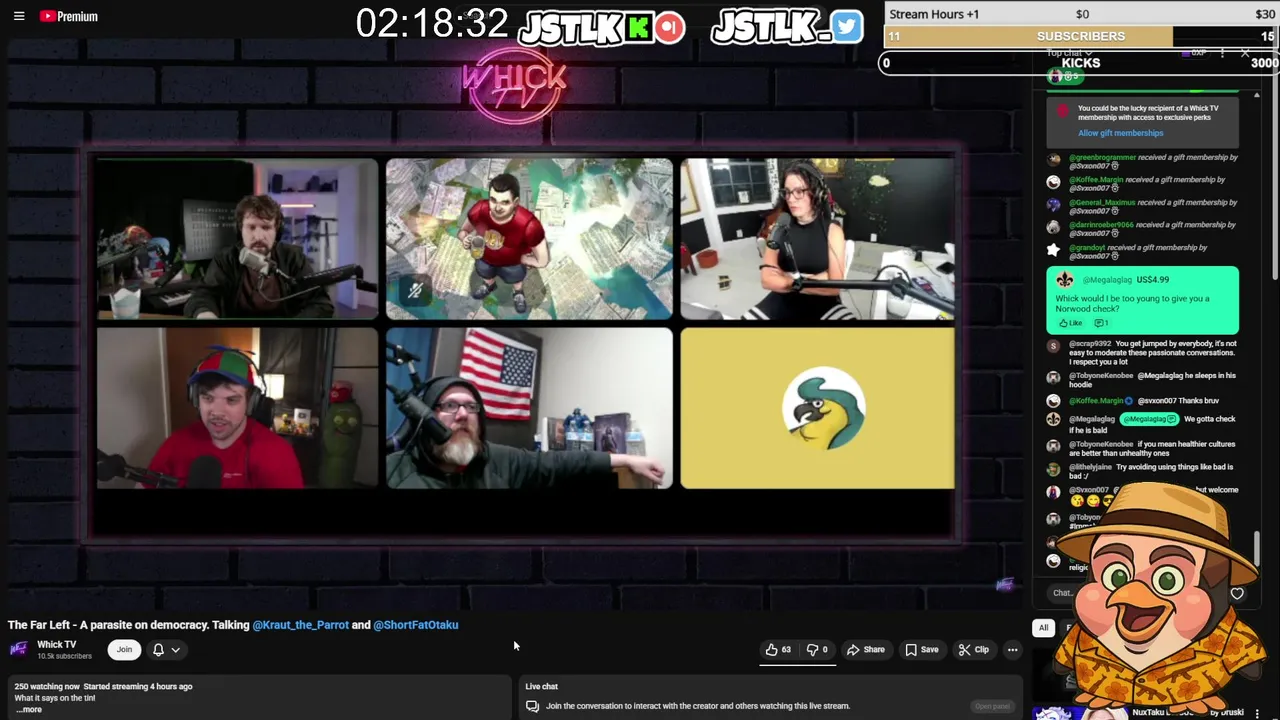The width and height of the screenshot is (1280, 720).
Task: Click the YouTube Premium logo
Action: pyautogui.click(x=69, y=16)
